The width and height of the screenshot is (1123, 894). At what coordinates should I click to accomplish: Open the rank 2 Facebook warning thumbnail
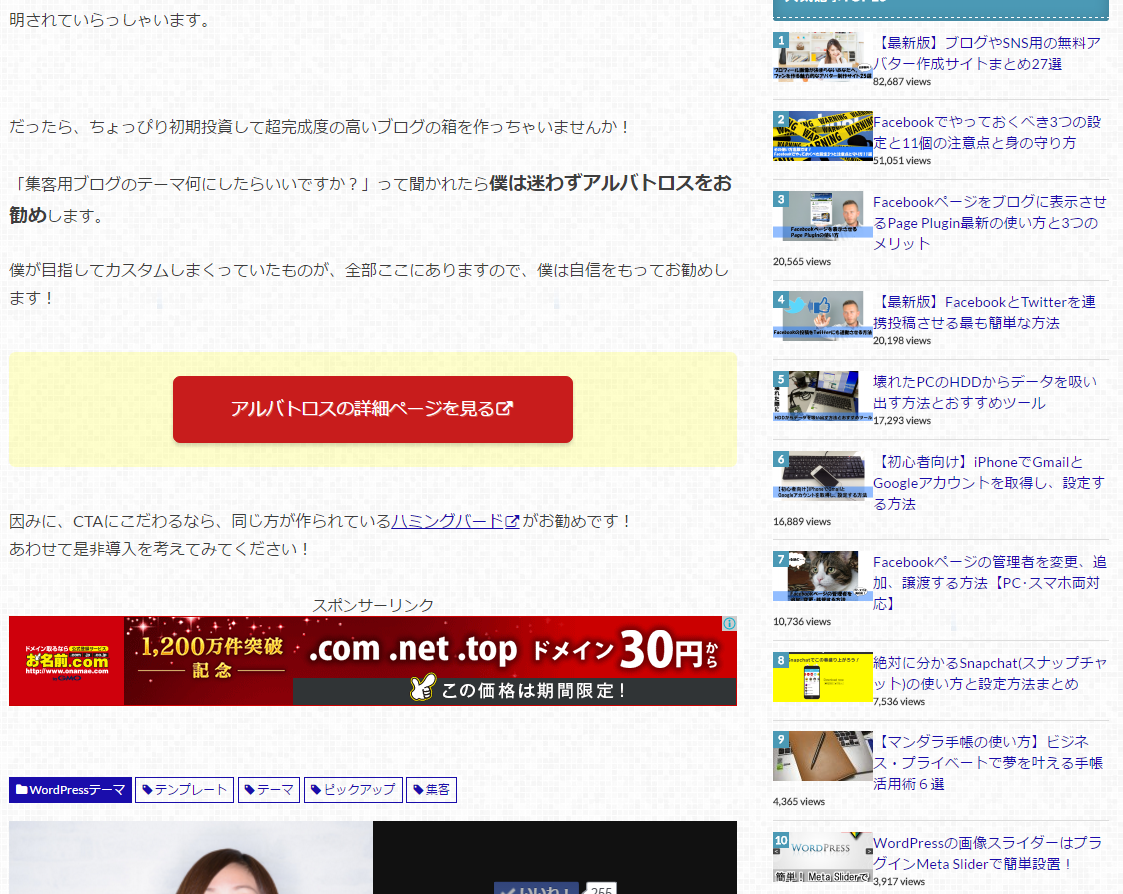click(x=822, y=136)
